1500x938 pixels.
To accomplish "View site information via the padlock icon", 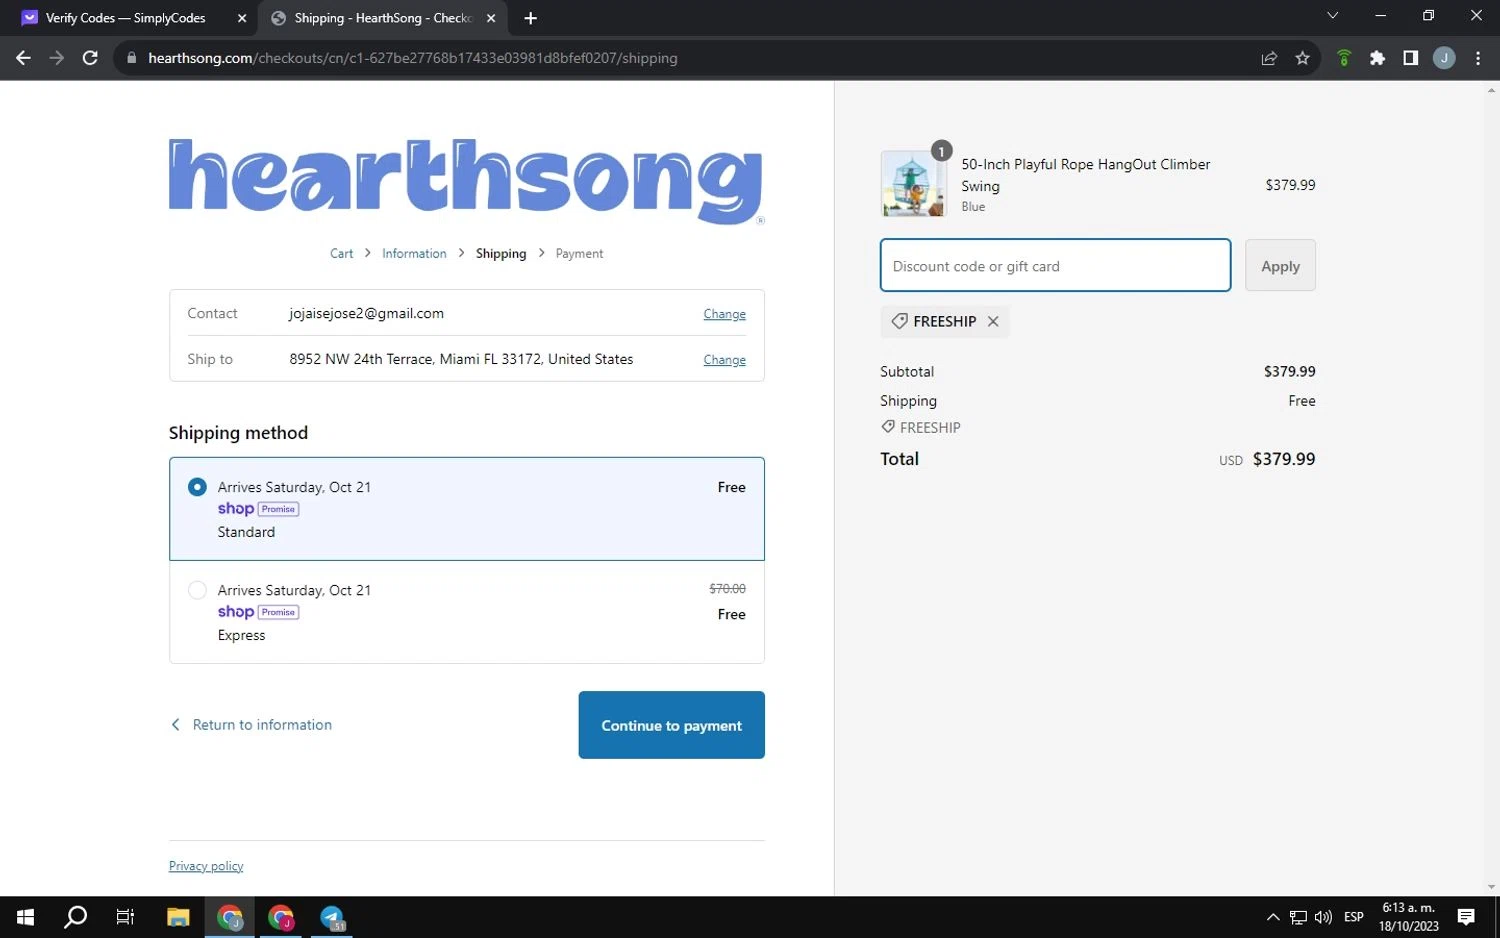I will point(131,58).
